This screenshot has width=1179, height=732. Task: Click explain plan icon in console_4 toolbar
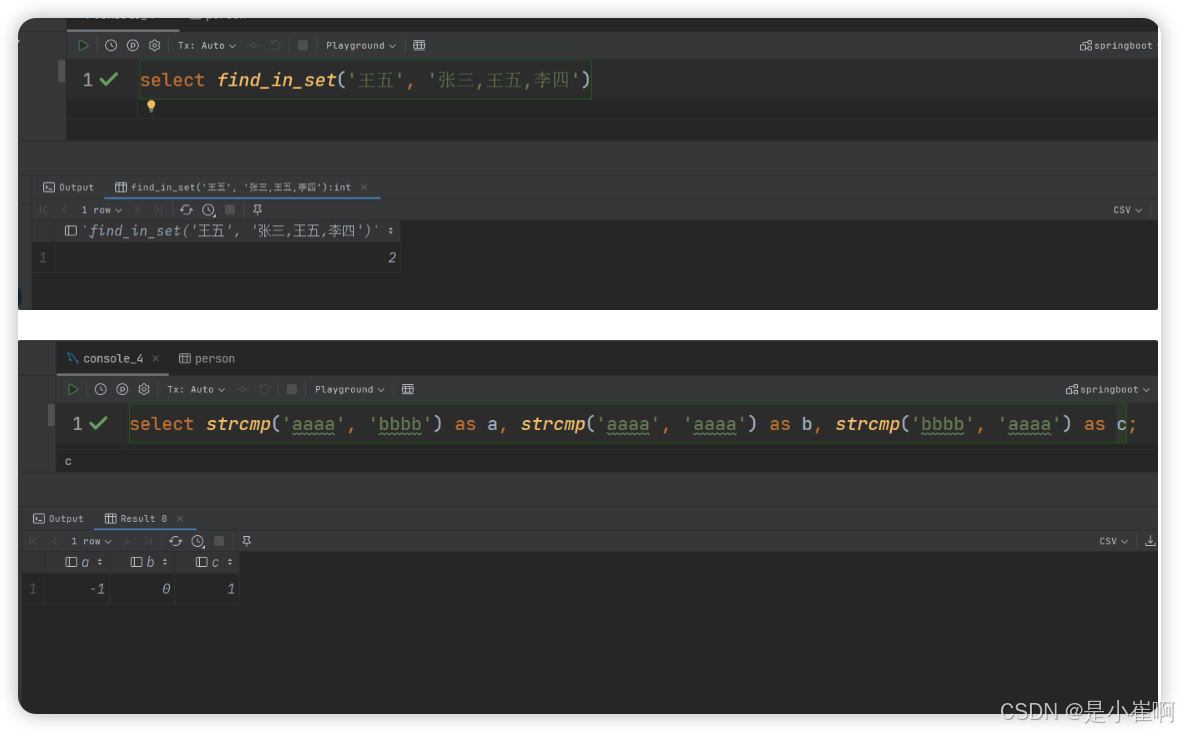[x=122, y=389]
